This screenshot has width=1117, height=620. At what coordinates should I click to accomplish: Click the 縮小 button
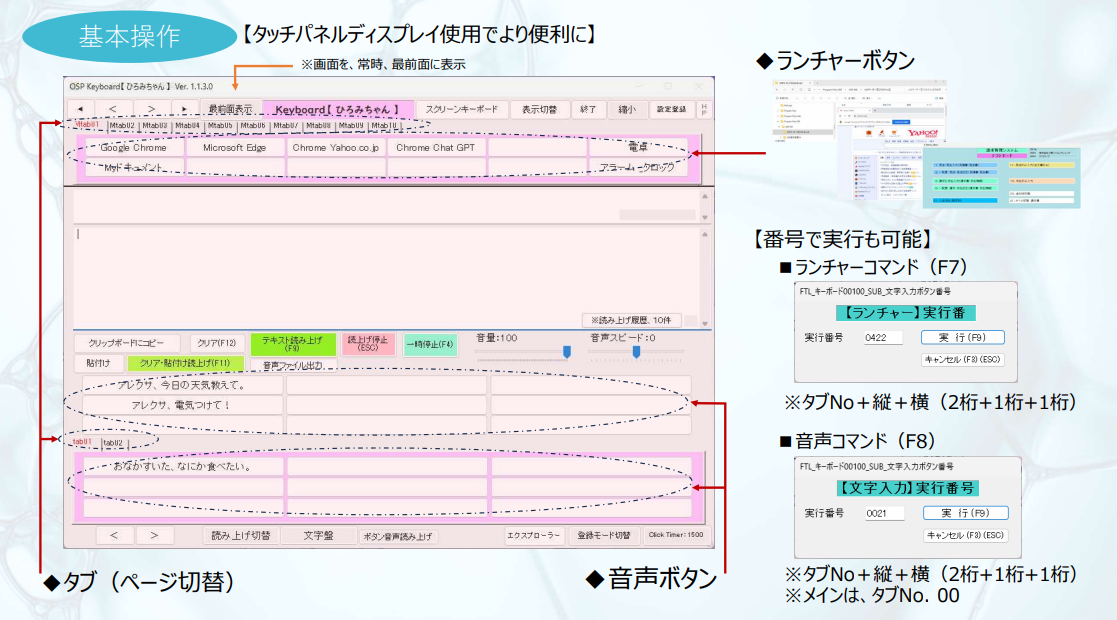click(627, 109)
